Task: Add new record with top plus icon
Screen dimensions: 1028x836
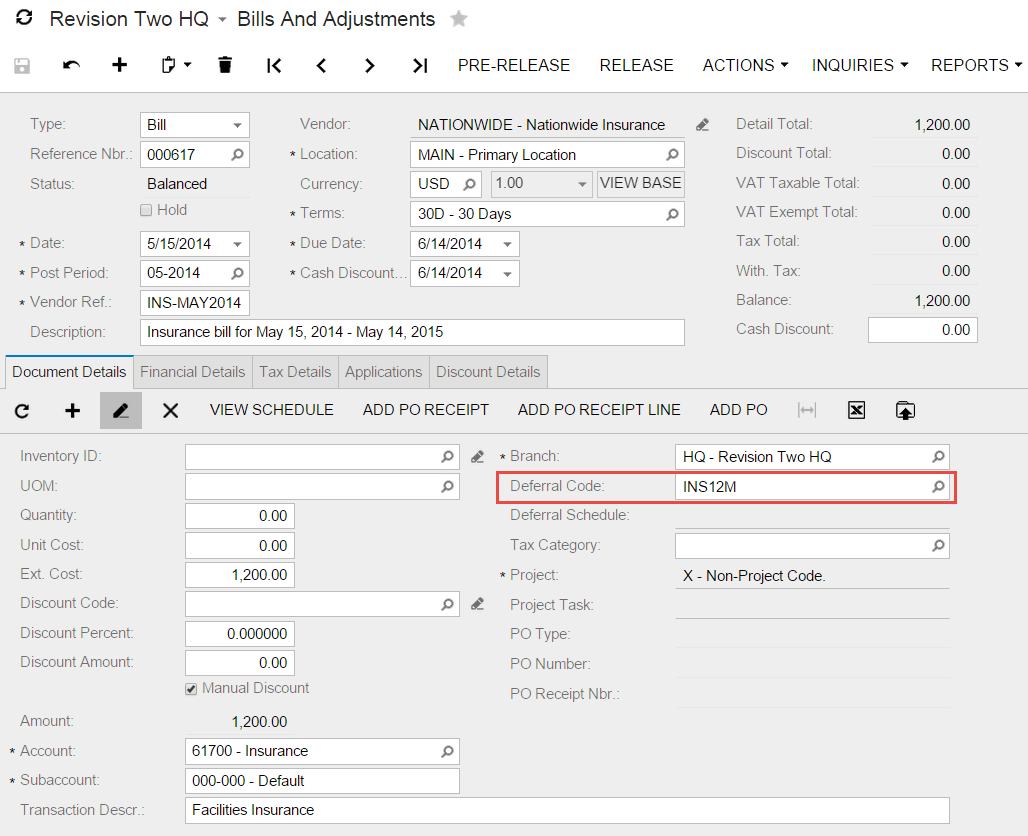Action: pyautogui.click(x=119, y=65)
